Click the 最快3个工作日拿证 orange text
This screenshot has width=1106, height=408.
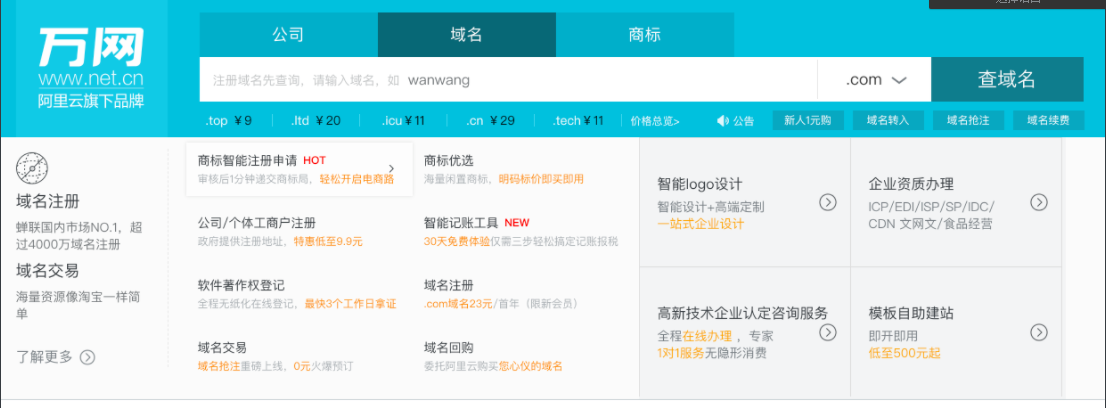point(351,304)
